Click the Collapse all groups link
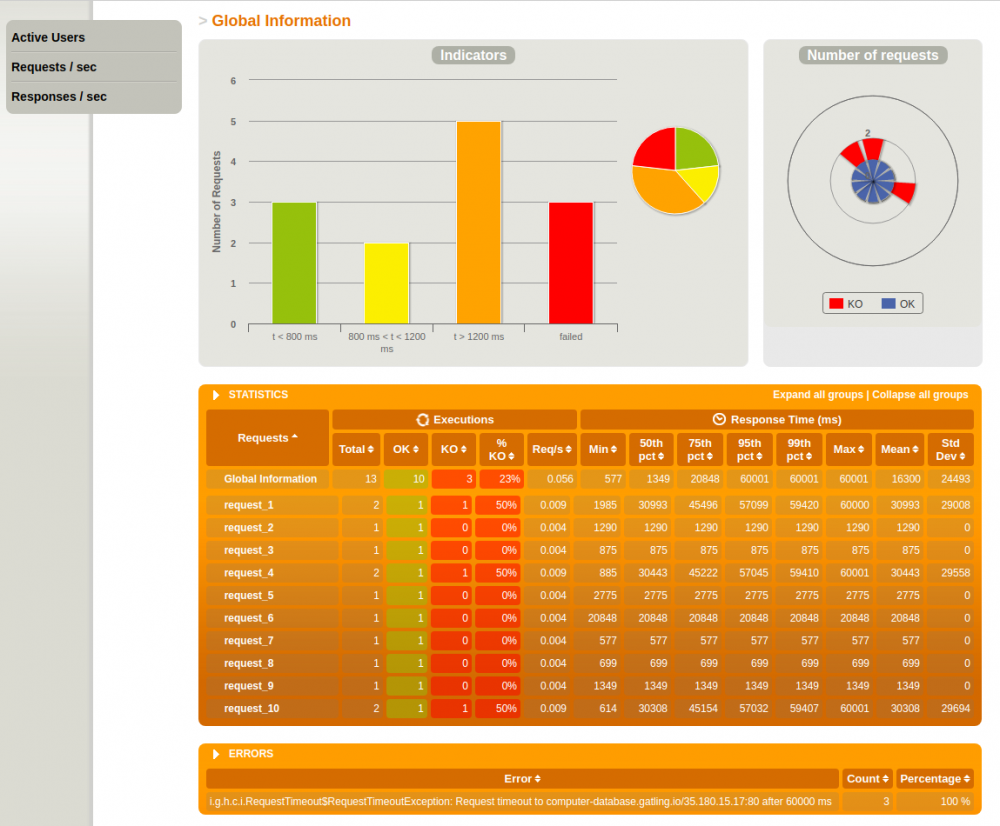Viewport: 1000px width, 826px height. [x=920, y=395]
